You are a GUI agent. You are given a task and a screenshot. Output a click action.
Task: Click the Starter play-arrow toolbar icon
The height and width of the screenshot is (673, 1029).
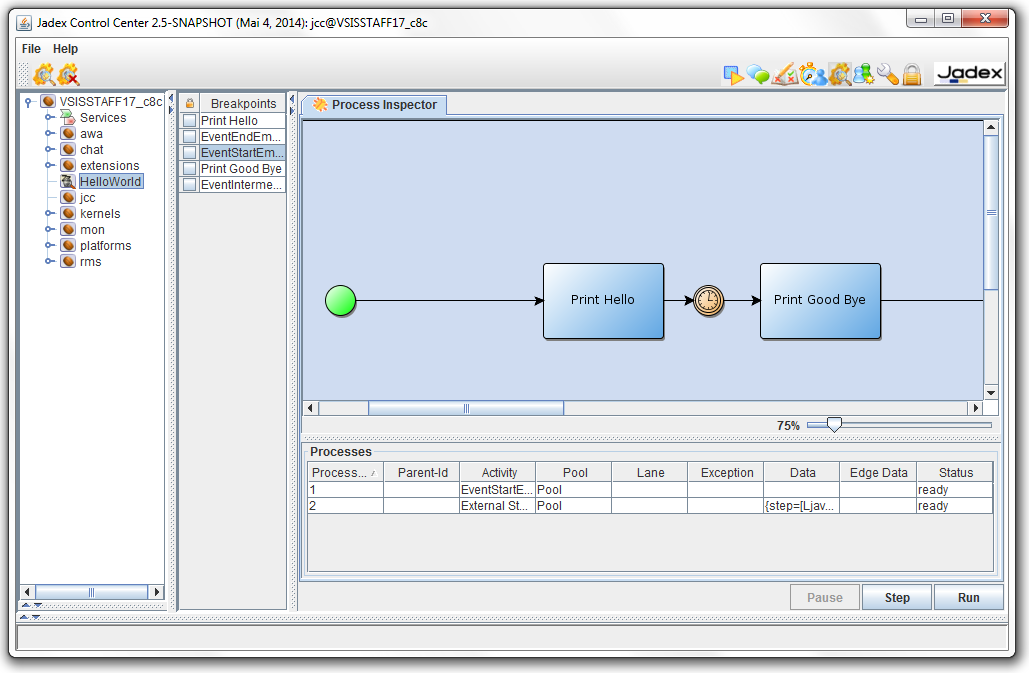tap(733, 75)
